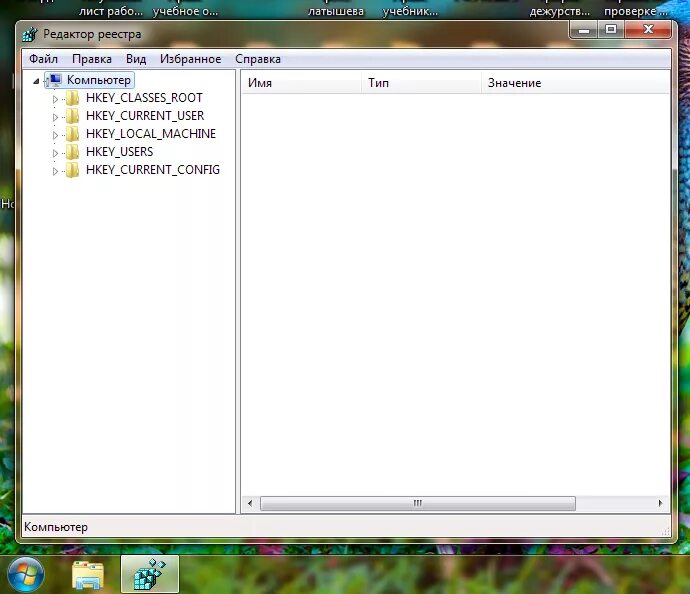Click the horizontal scrollbar right arrow
Viewport: 690px width, 594px height.
[660, 503]
